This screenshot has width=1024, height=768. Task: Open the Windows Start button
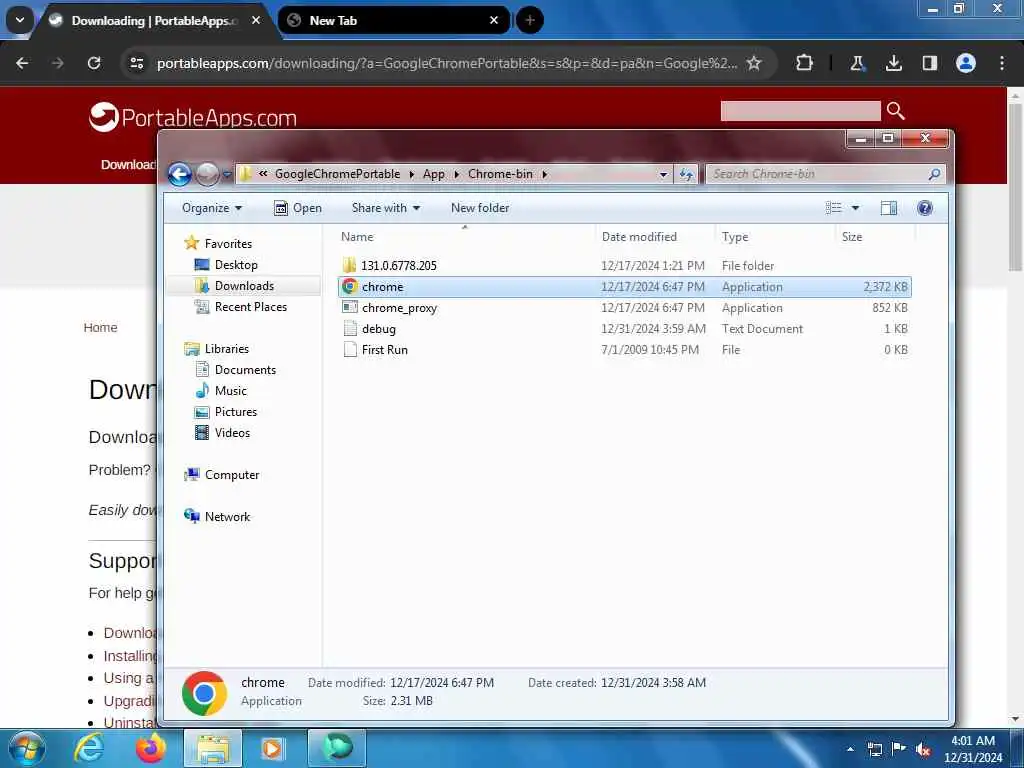pyautogui.click(x=26, y=748)
